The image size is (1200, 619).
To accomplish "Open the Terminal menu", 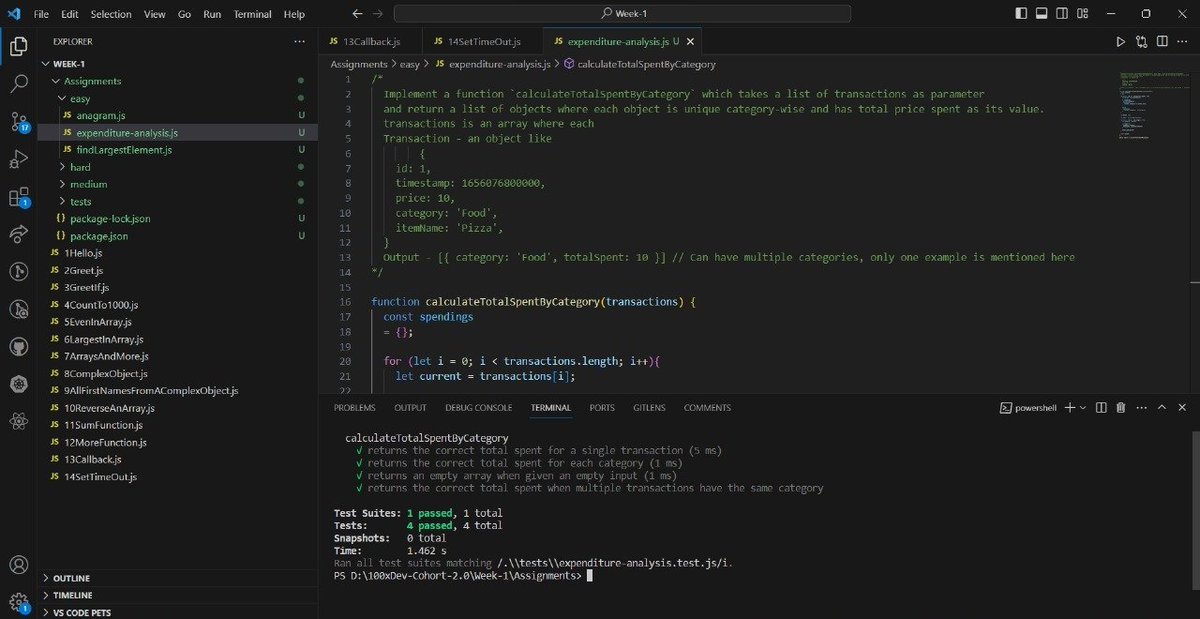I will (253, 14).
